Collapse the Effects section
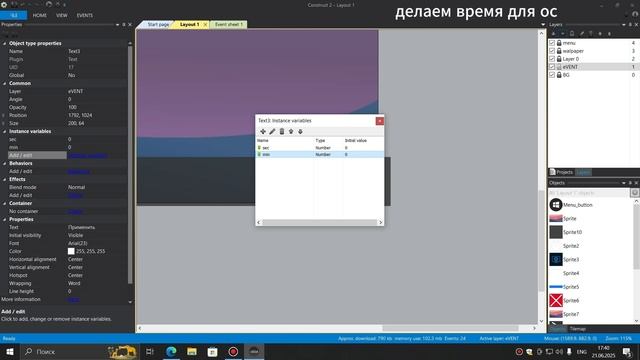The image size is (640, 360). 4,179
